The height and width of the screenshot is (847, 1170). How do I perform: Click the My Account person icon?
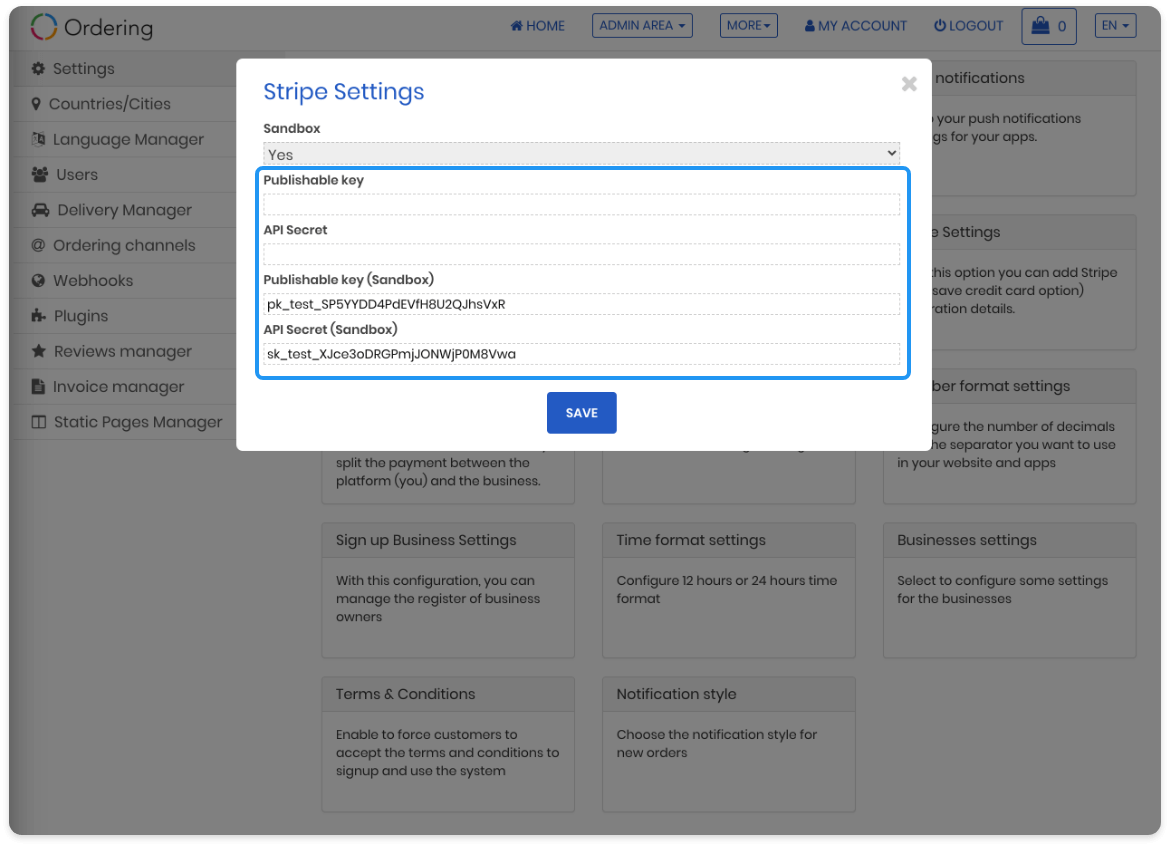tap(810, 25)
